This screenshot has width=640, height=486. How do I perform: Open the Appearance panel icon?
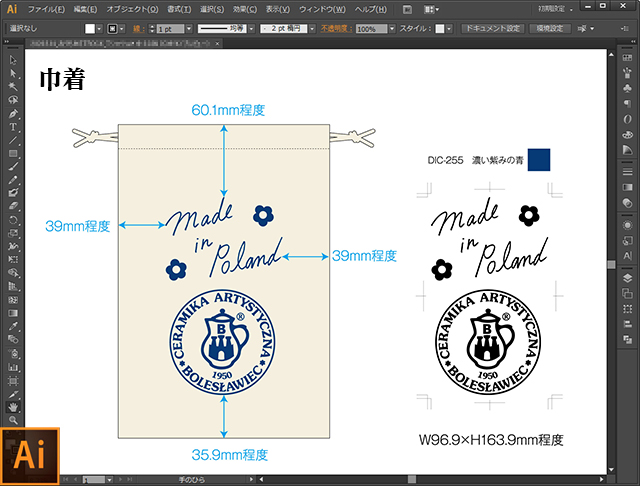point(627,225)
